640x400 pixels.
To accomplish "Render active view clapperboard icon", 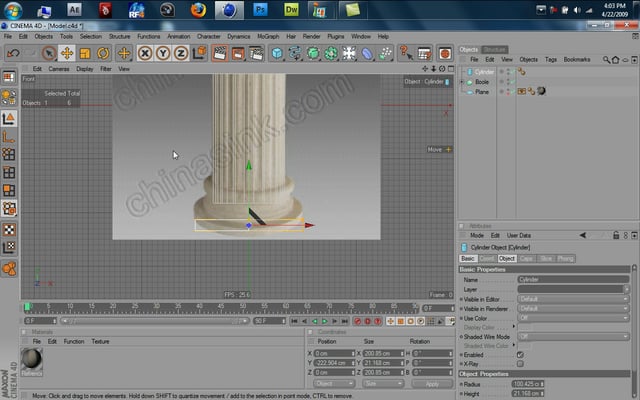I will coord(220,53).
